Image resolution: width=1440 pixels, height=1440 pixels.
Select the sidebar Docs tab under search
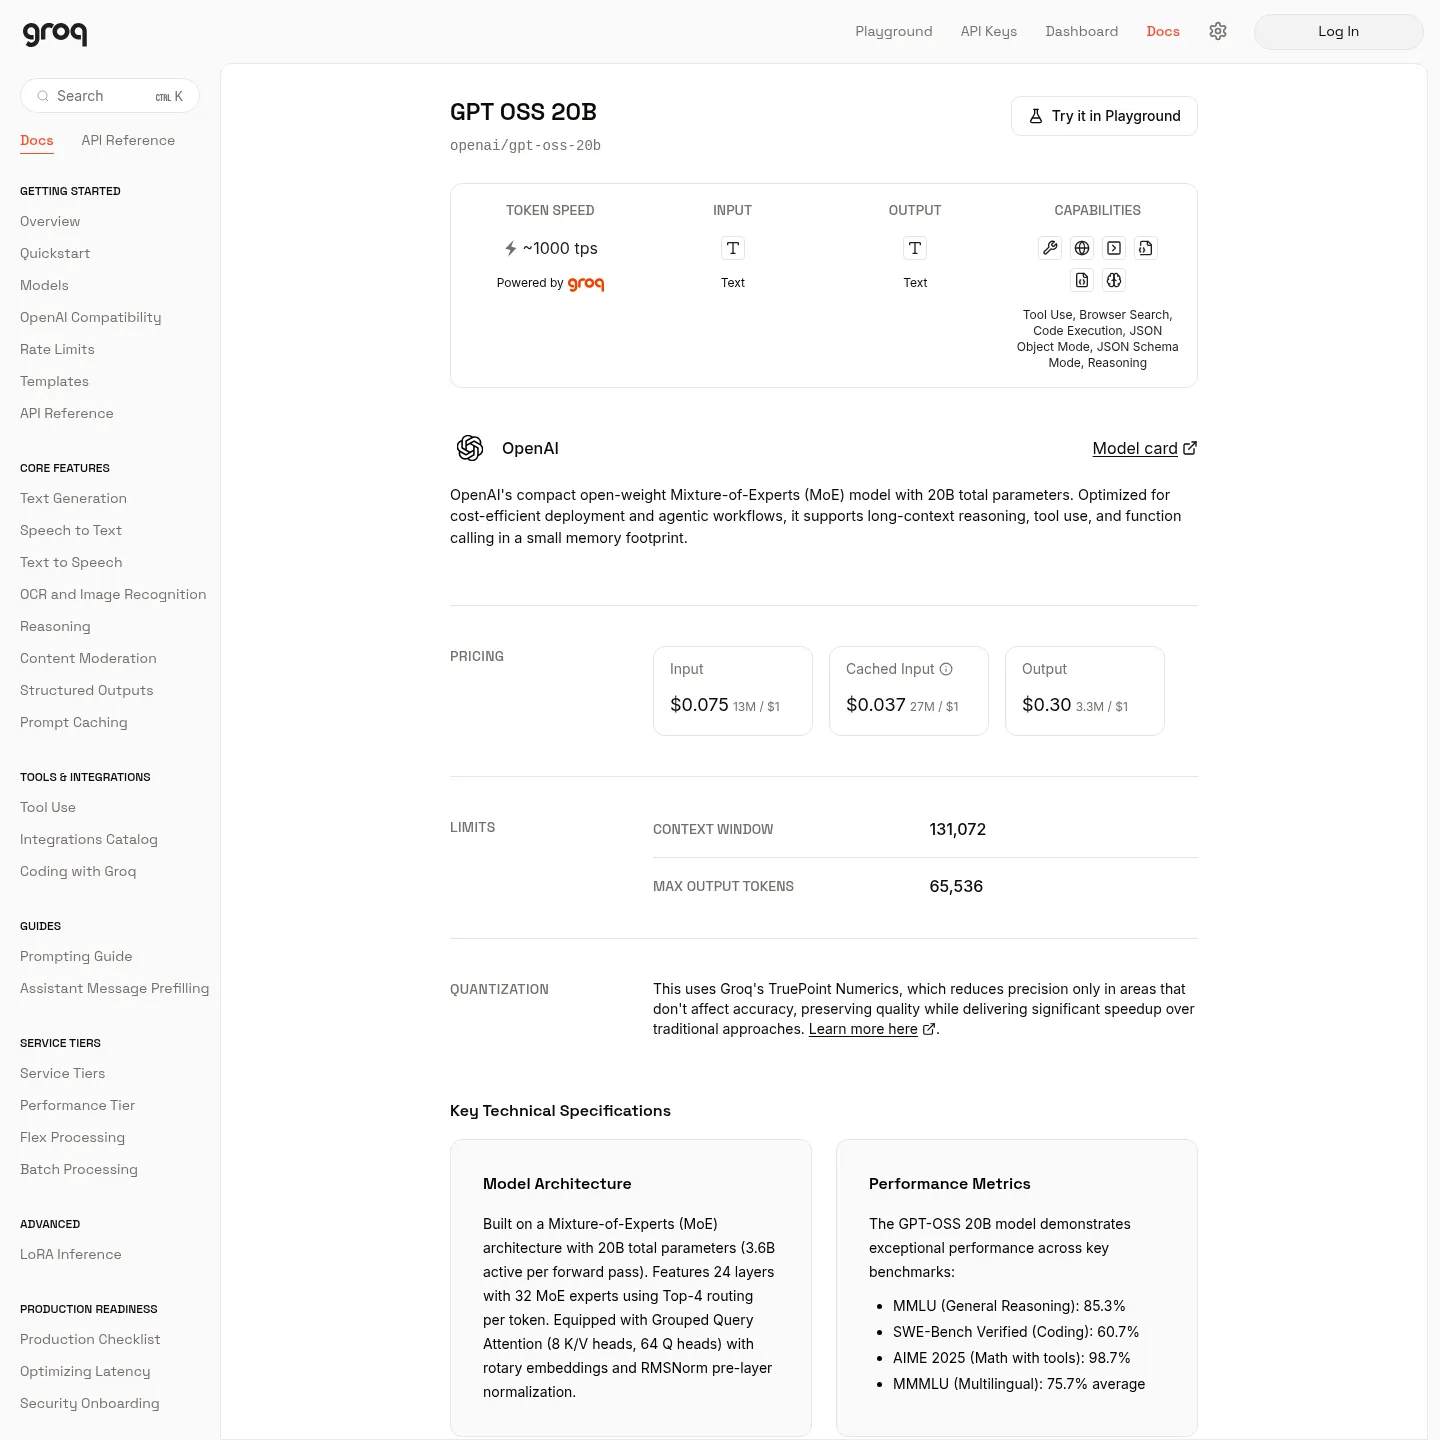pos(37,140)
